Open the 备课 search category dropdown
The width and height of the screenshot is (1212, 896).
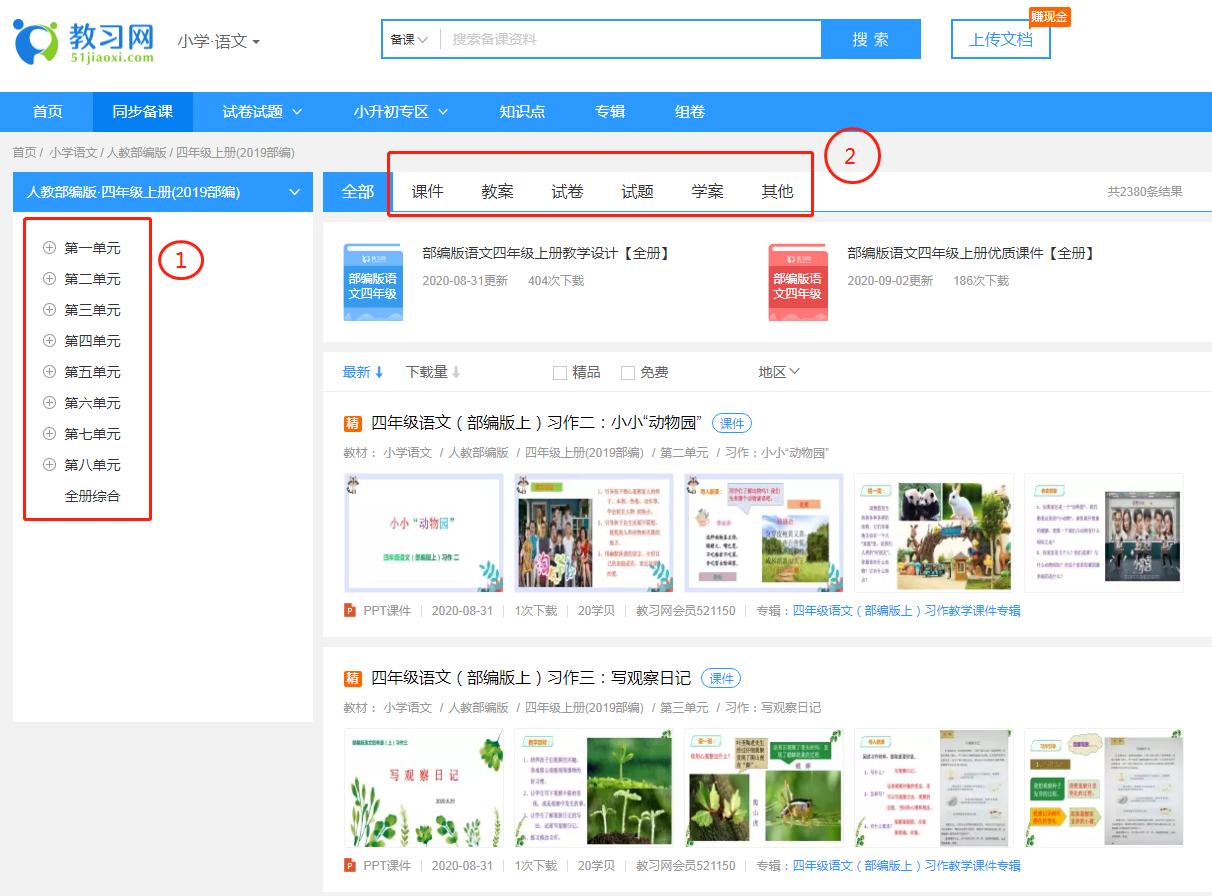(406, 39)
